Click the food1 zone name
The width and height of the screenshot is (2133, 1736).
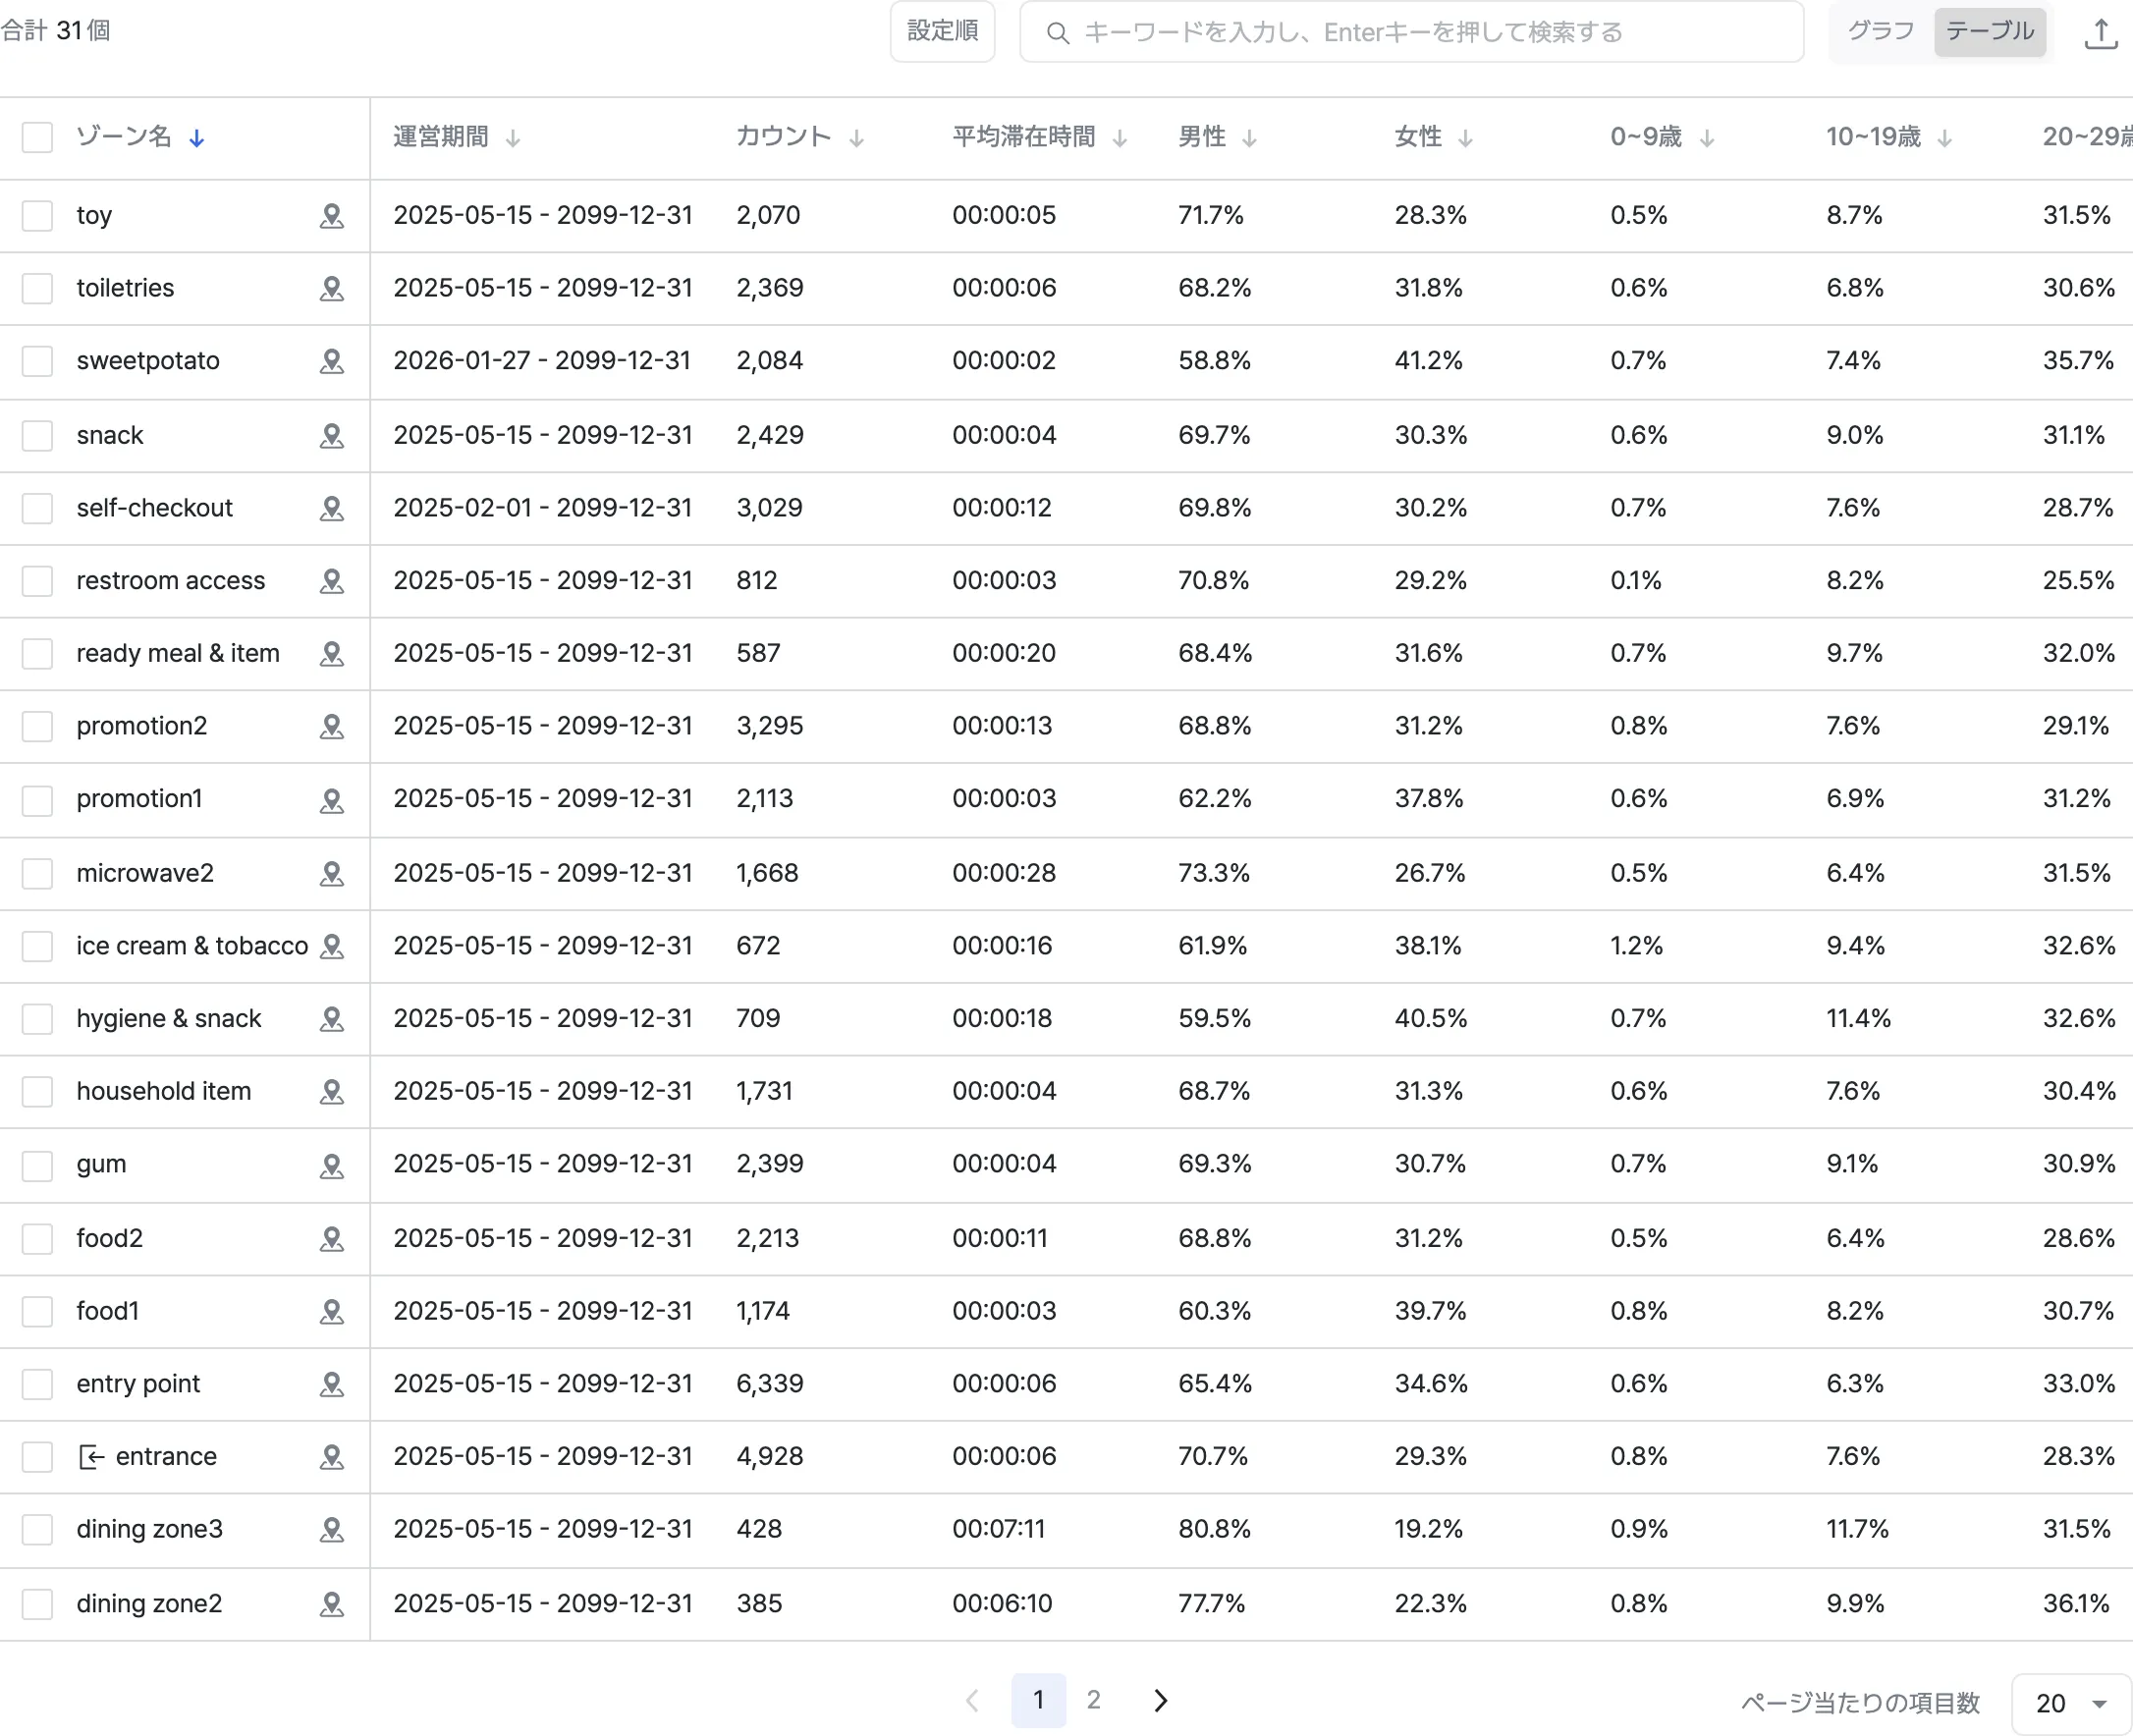click(x=107, y=1311)
